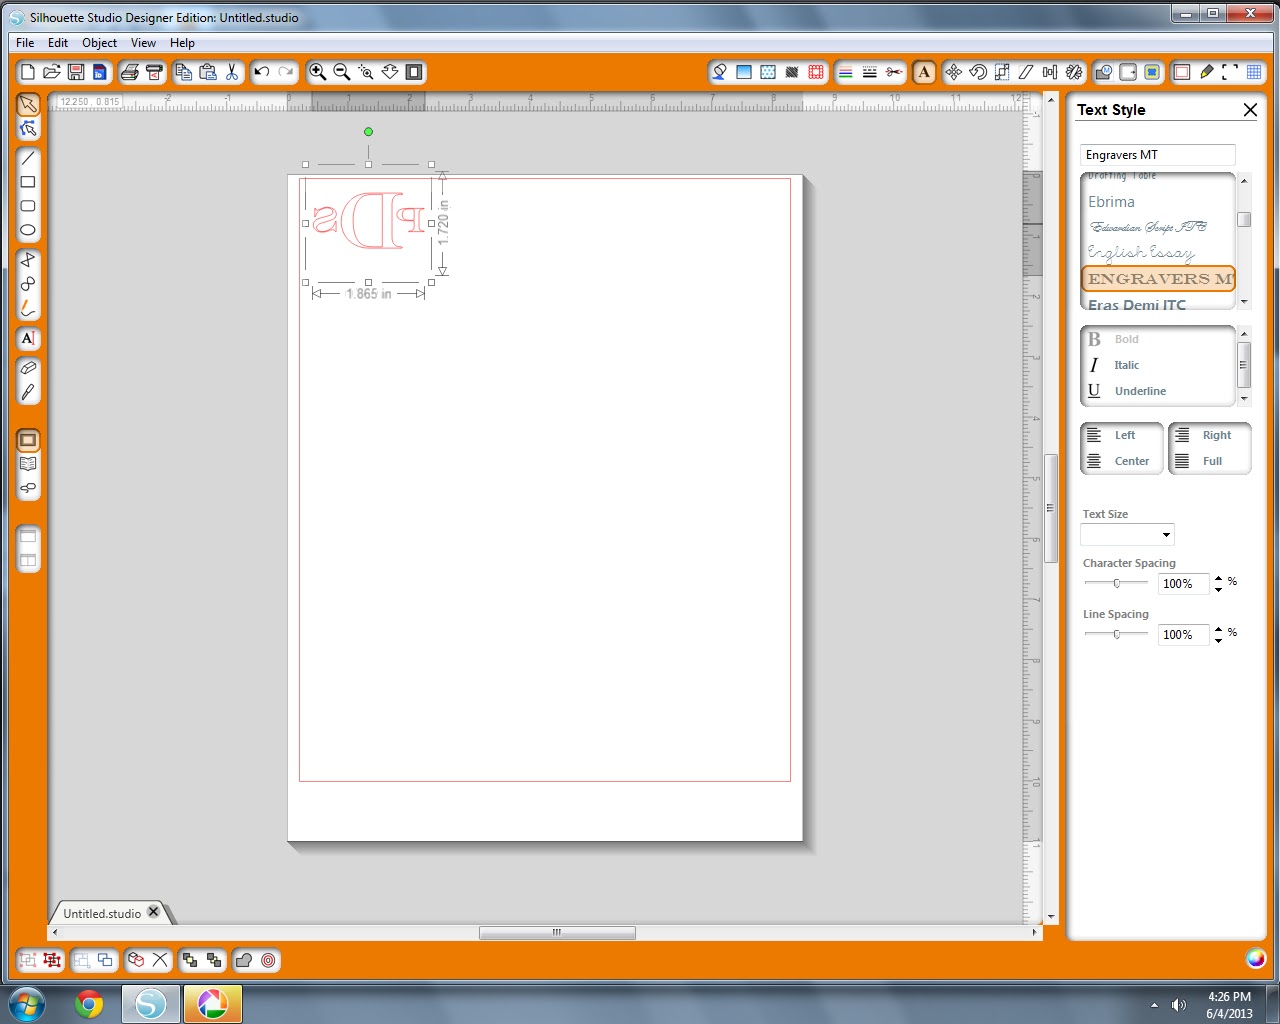The image size is (1280, 1024).
Task: Open the File menu
Action: tap(25, 43)
